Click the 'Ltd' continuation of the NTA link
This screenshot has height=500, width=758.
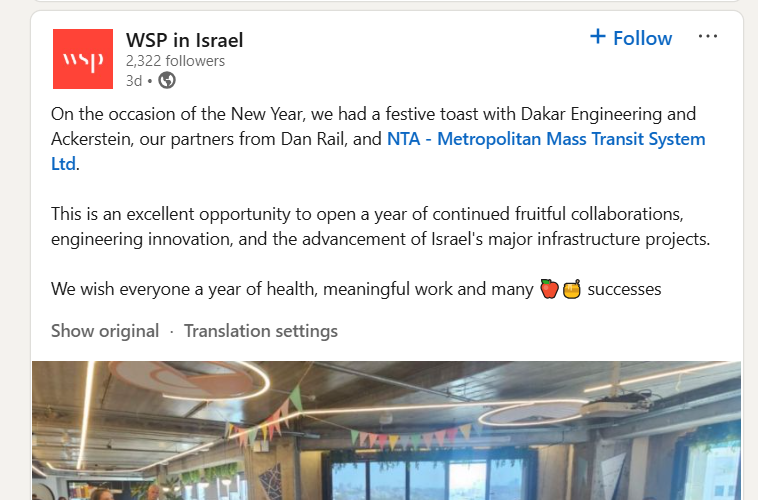(63, 163)
